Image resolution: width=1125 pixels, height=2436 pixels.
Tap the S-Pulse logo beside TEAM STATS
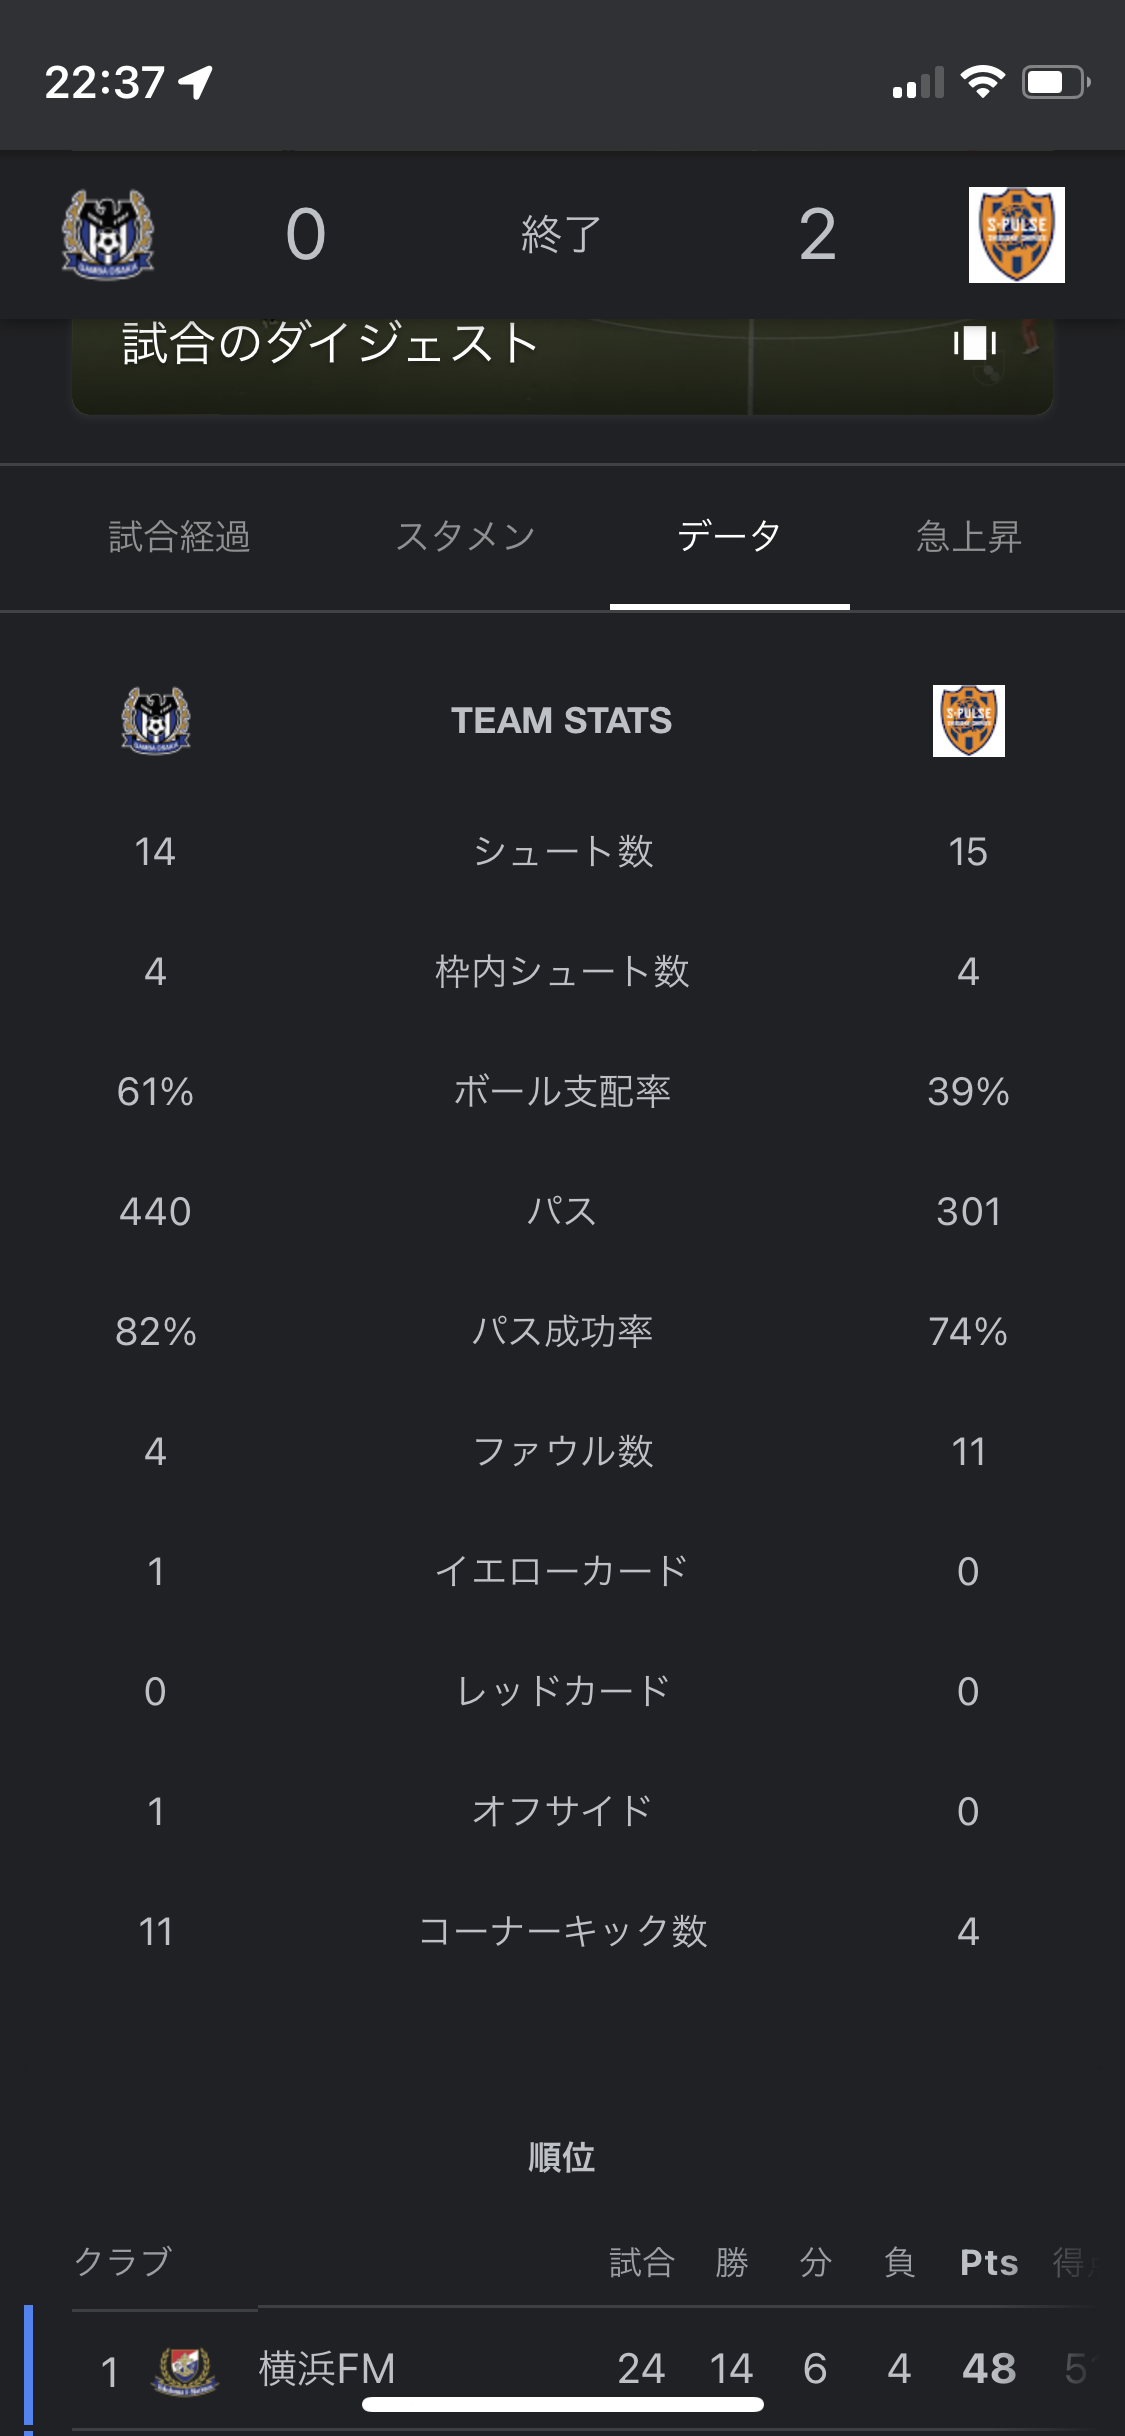(968, 721)
